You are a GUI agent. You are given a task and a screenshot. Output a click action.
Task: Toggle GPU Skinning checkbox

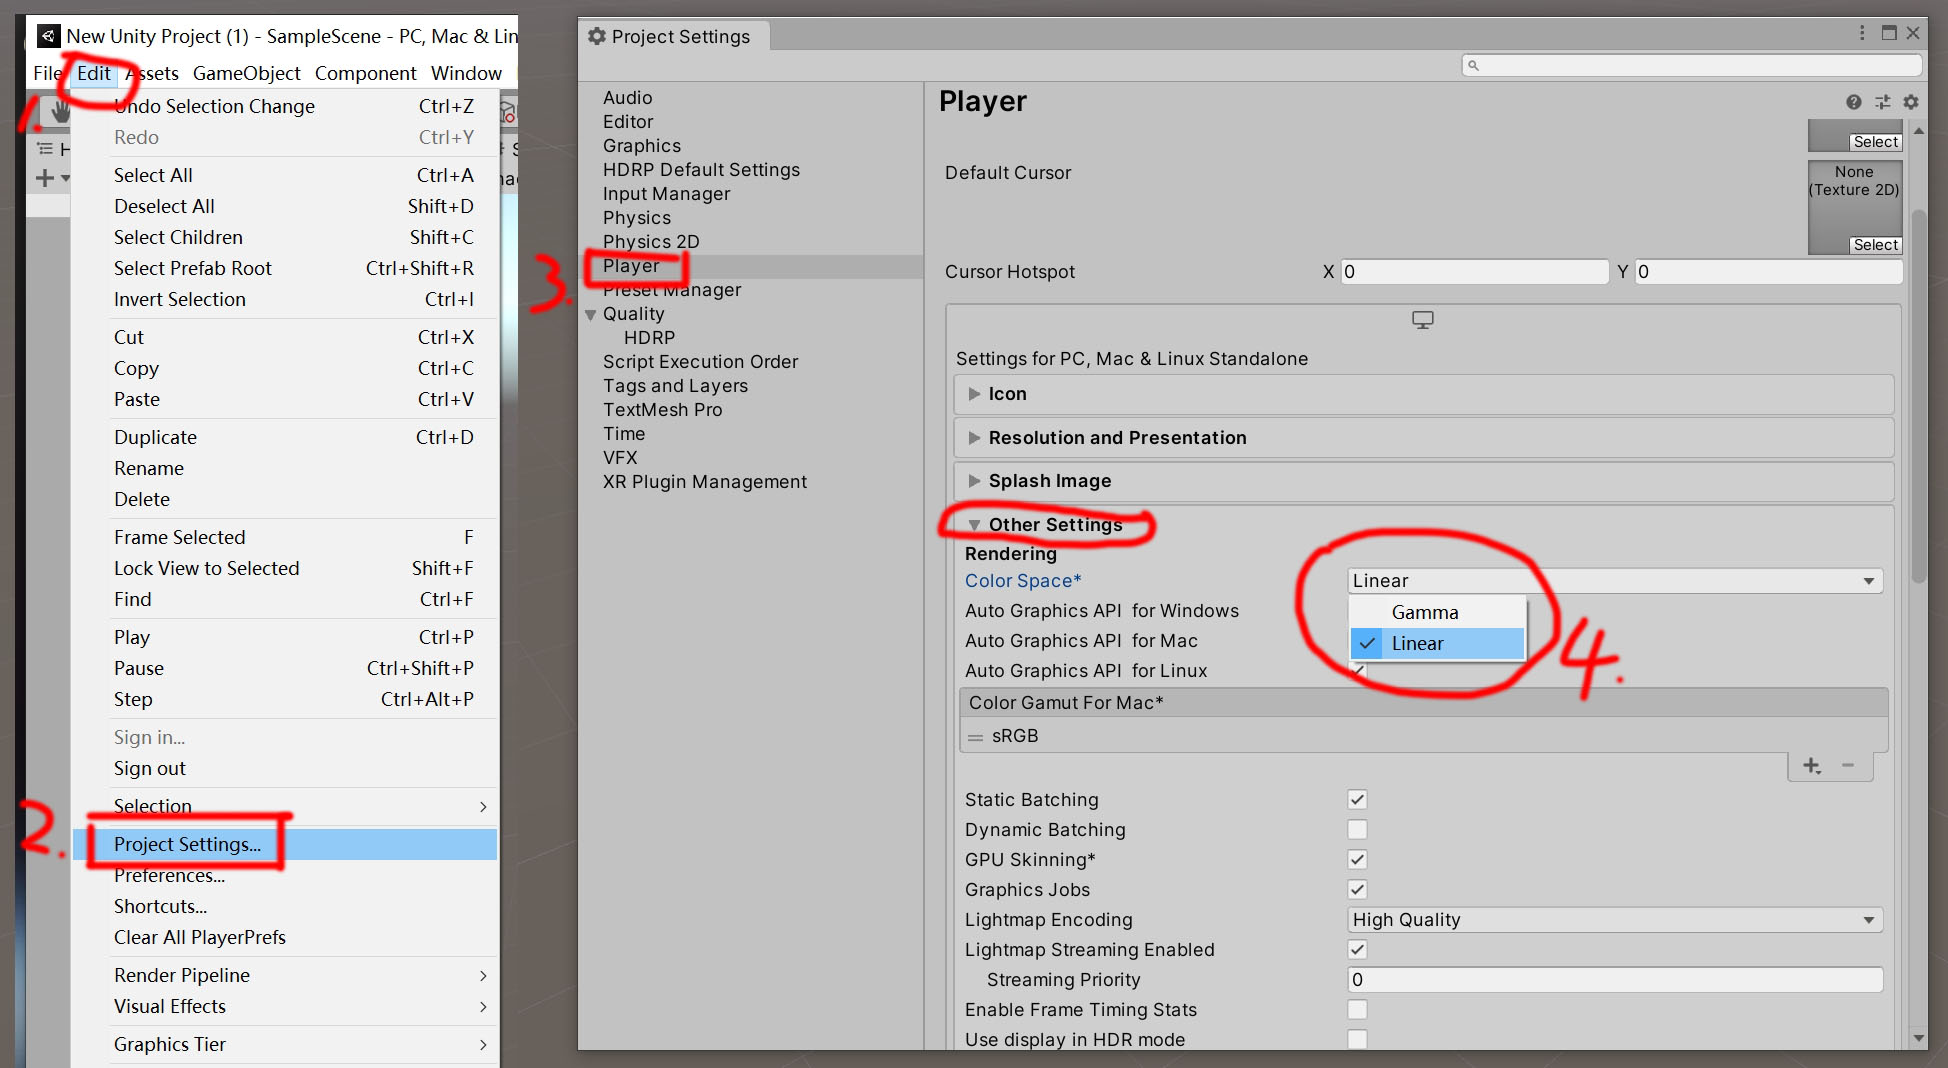coord(1357,860)
